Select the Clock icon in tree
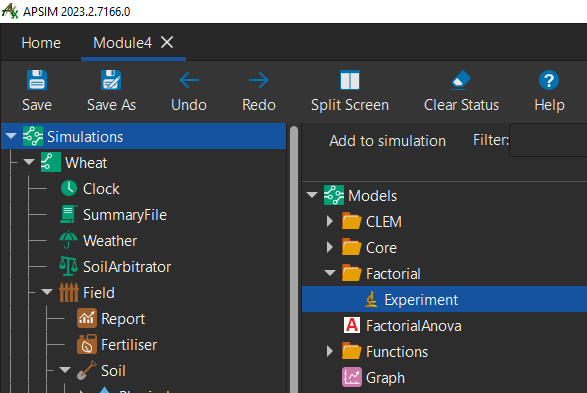The height and width of the screenshot is (393, 587). point(69,188)
